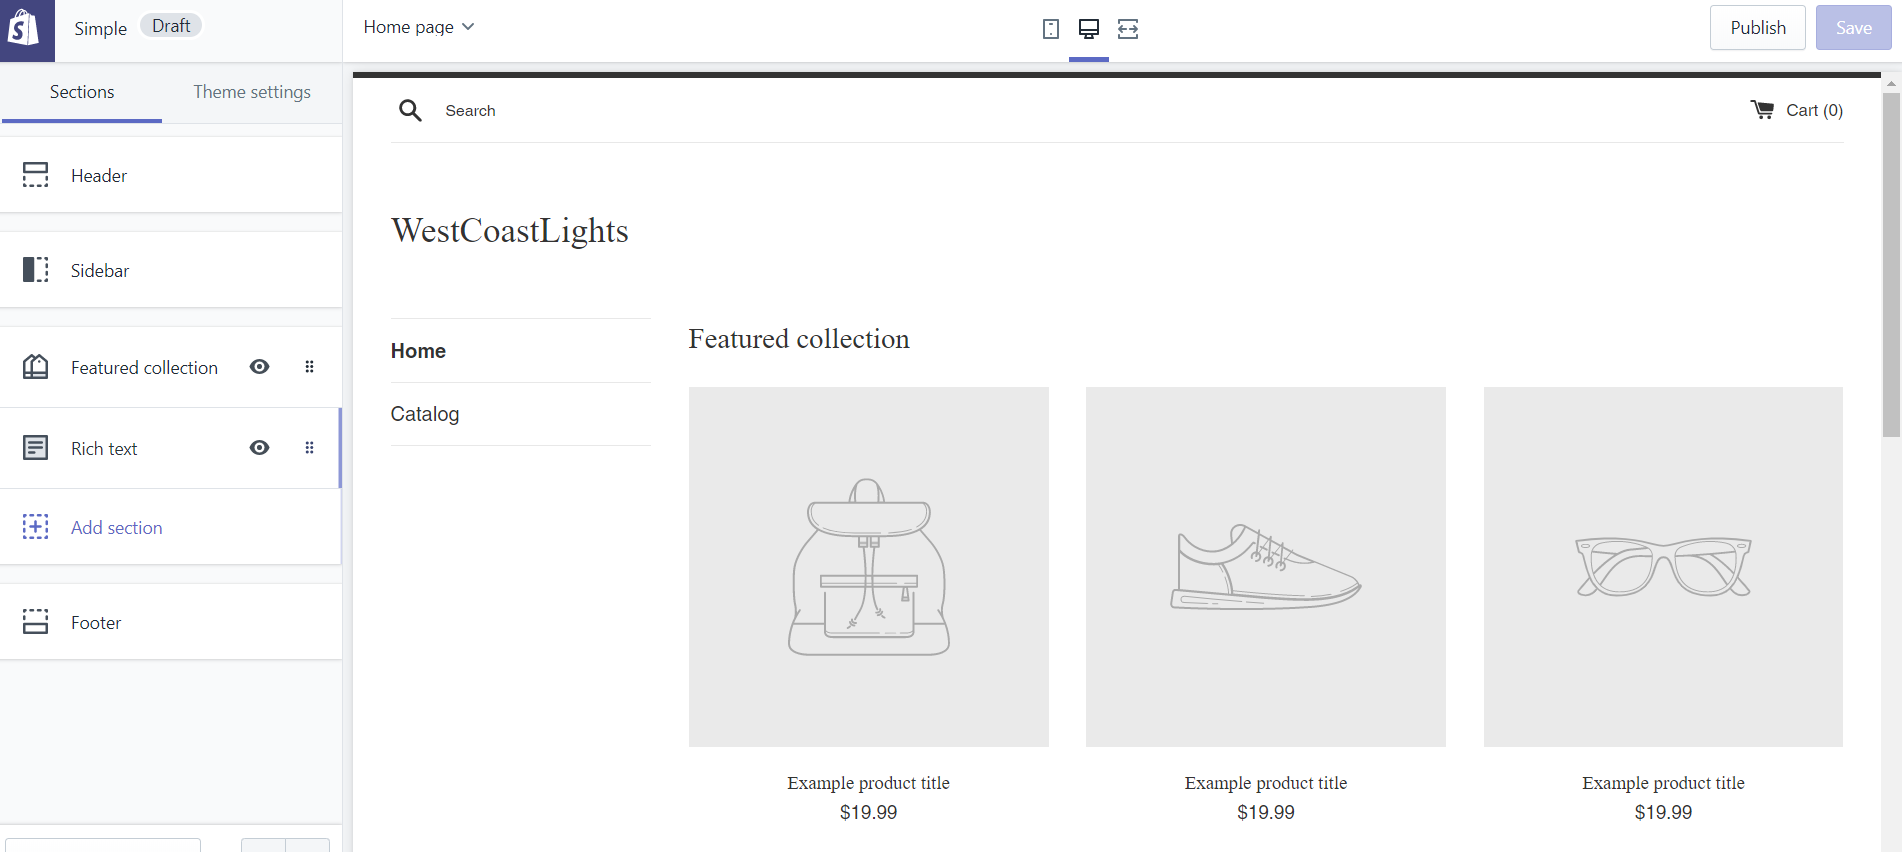1902x852 pixels.
Task: Open the Footer section settings
Action: 96,623
